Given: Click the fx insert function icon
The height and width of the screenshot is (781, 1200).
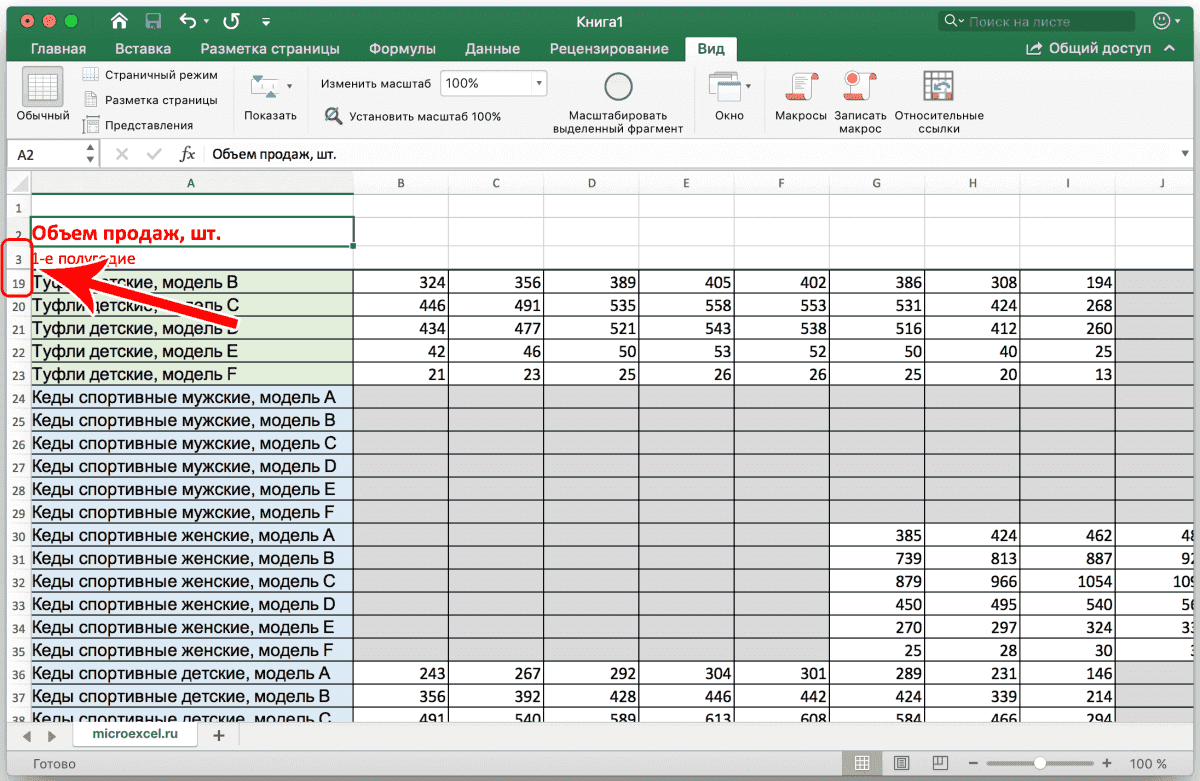Looking at the screenshot, I should (x=187, y=154).
